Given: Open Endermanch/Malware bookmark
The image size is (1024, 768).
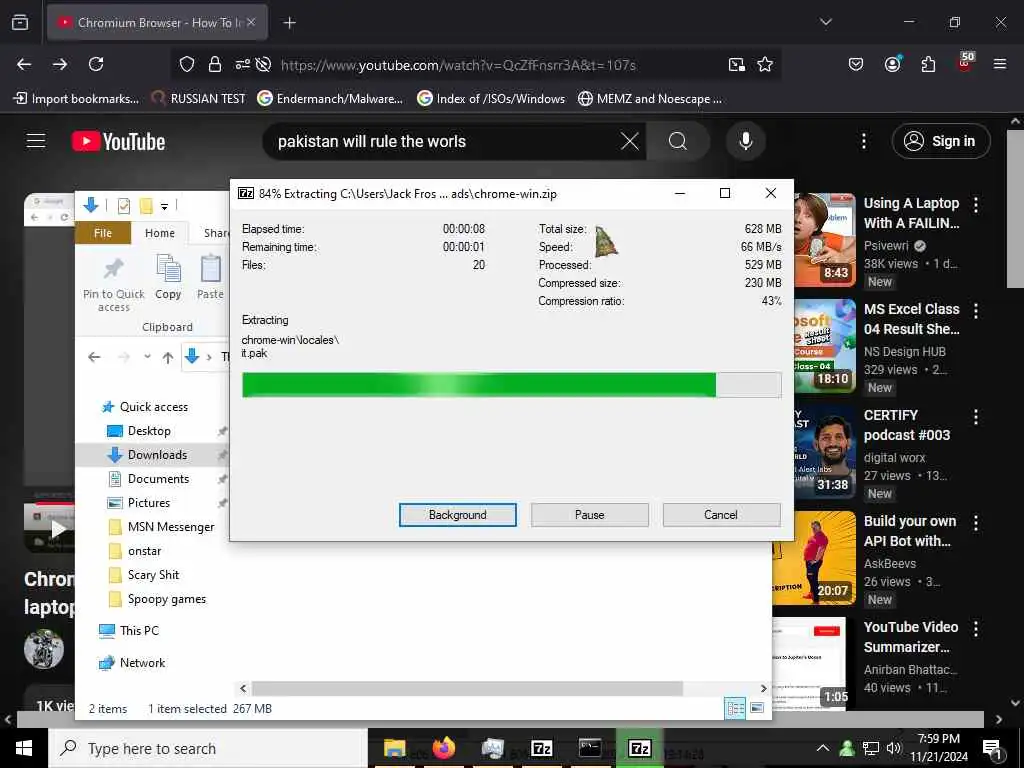Looking at the screenshot, I should point(330,99).
